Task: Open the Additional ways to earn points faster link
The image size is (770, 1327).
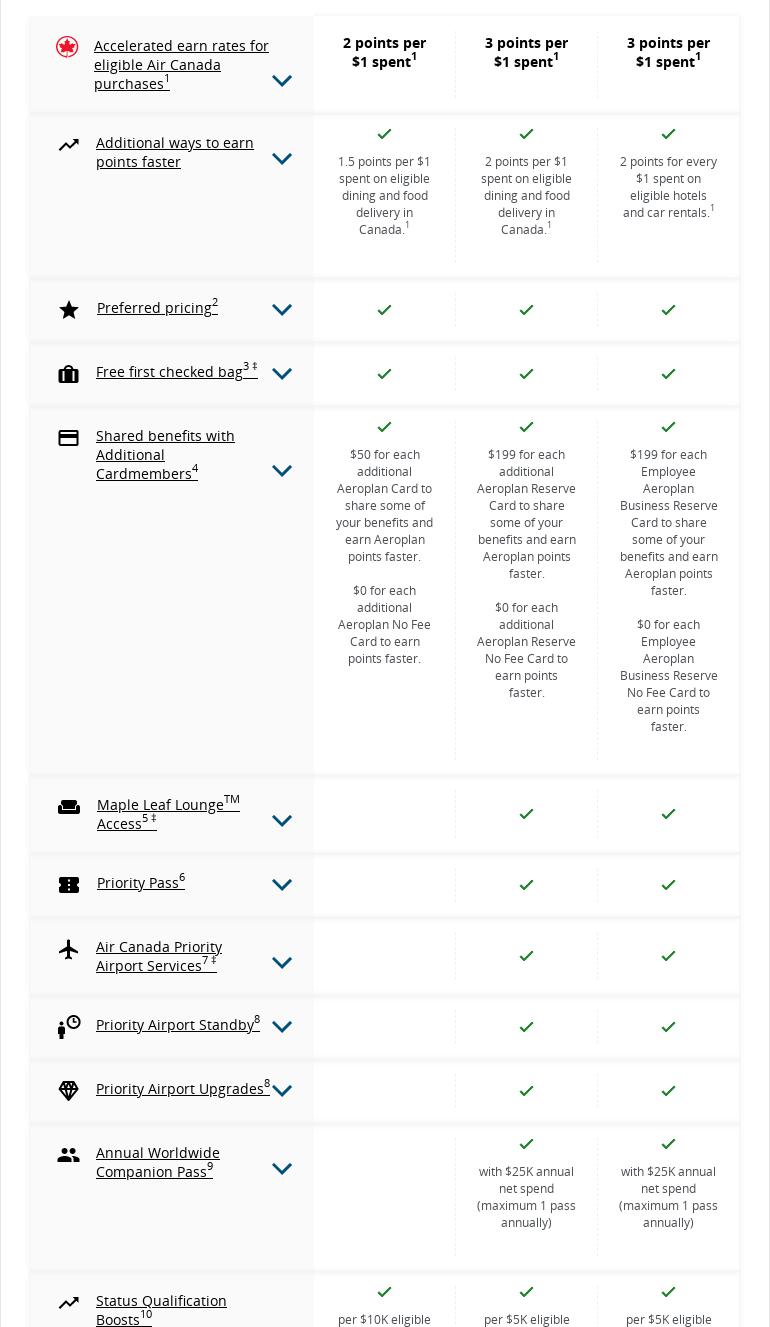Action: [174, 152]
